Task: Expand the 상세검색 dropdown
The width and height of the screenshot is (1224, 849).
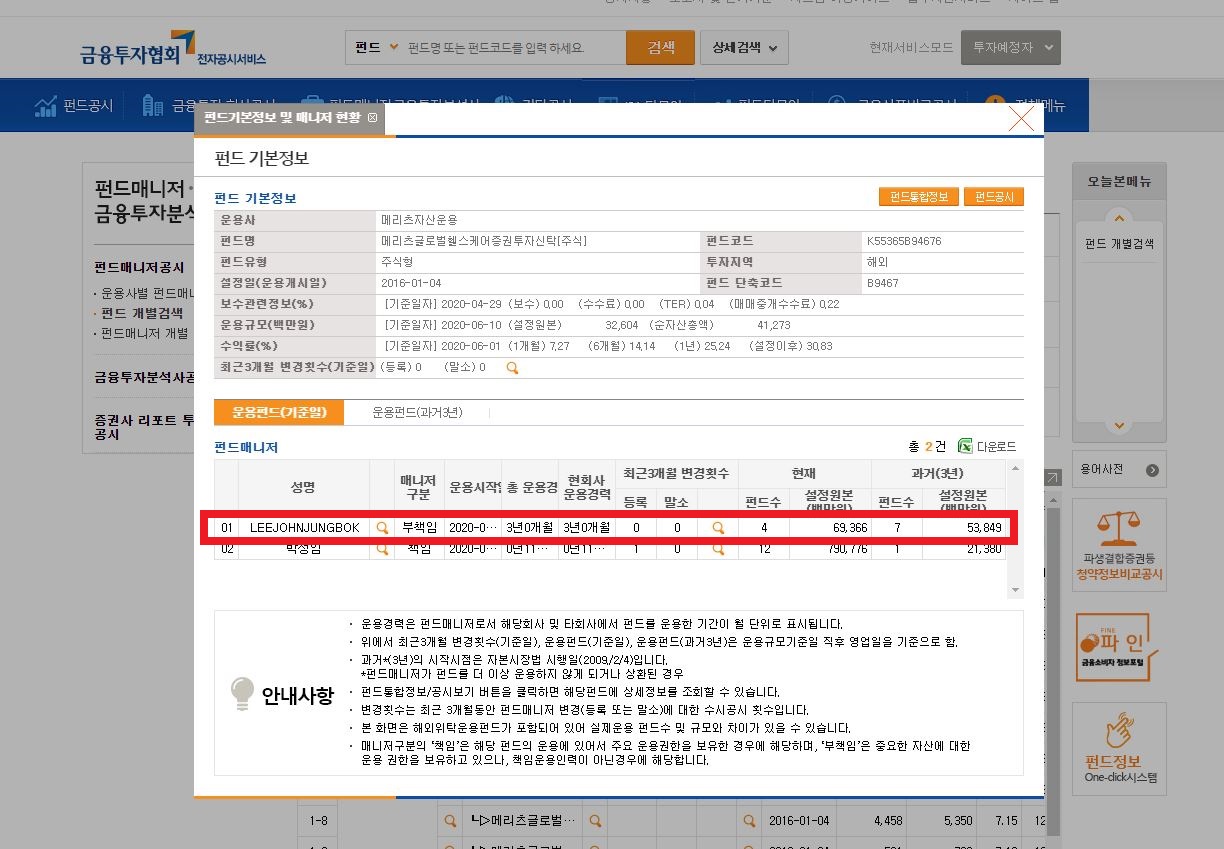Action: click(x=744, y=47)
